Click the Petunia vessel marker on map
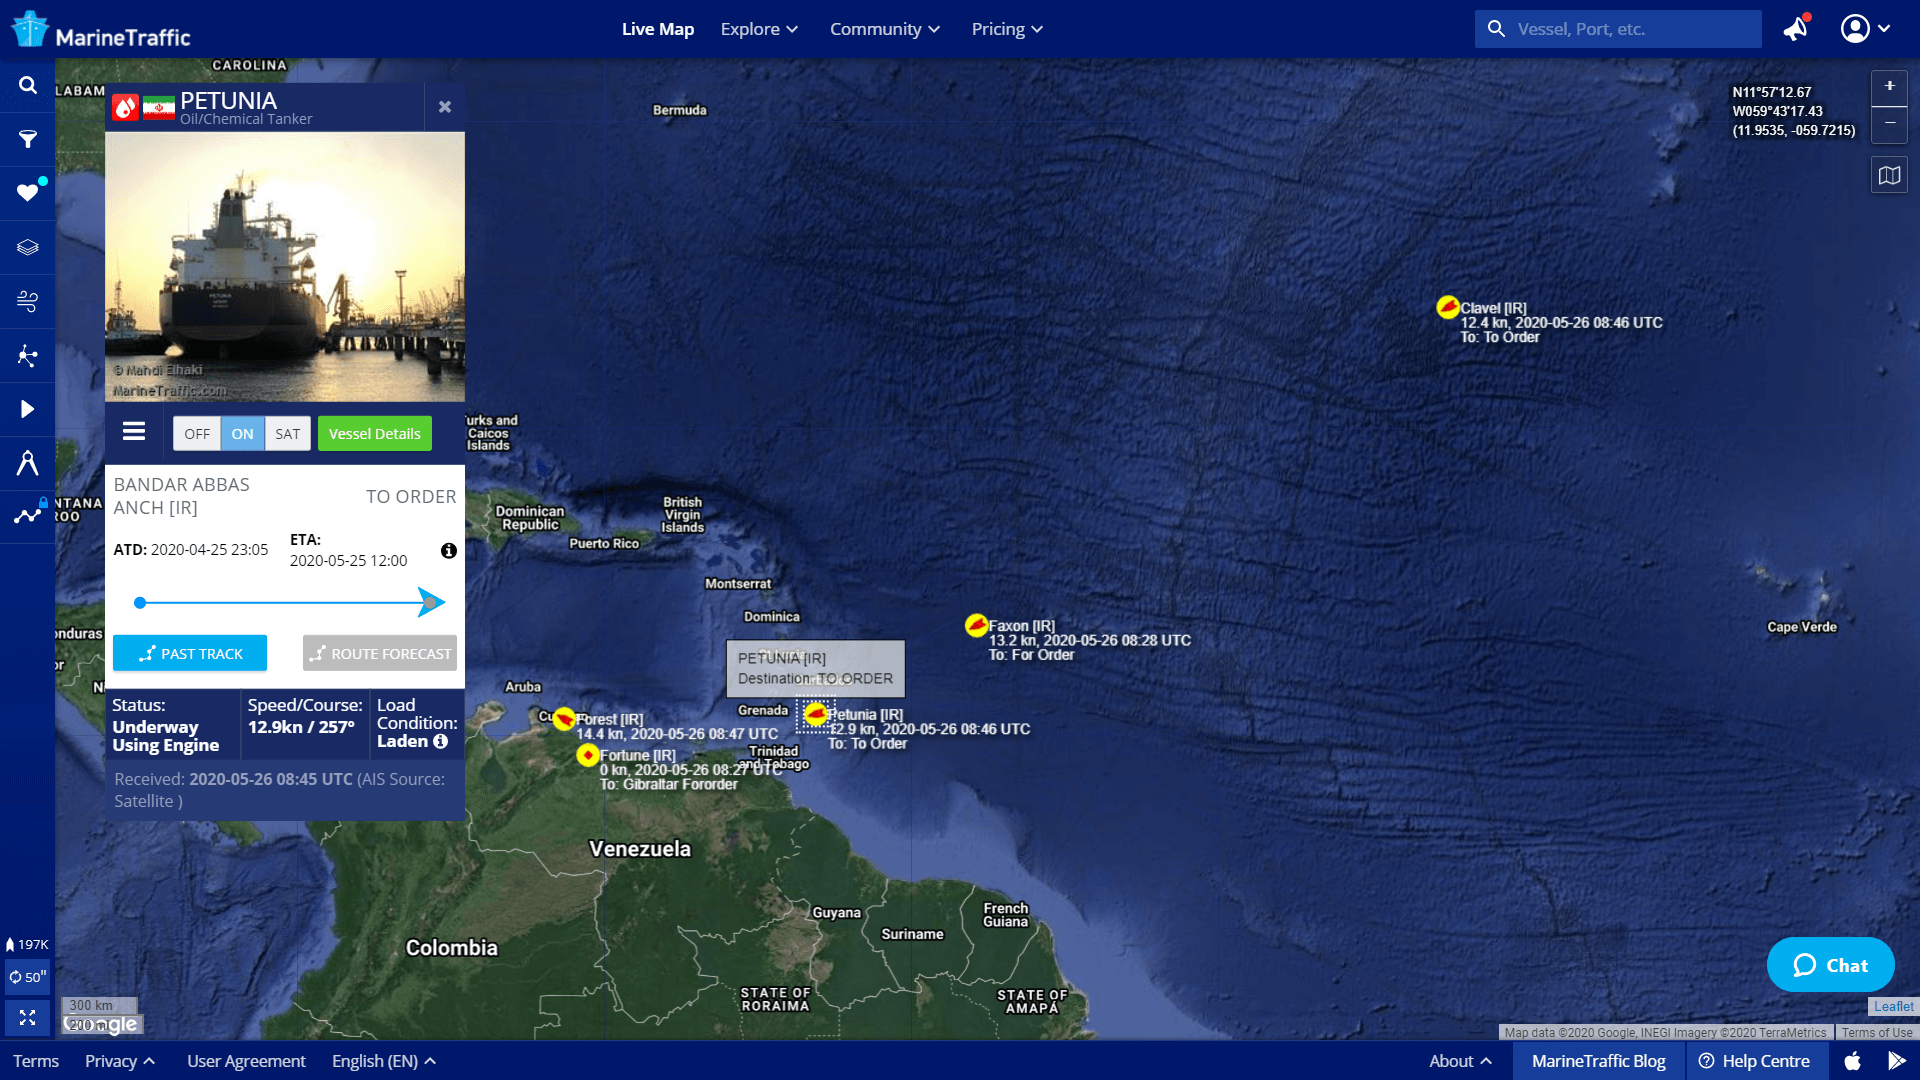The height and width of the screenshot is (1080, 1920). point(816,714)
